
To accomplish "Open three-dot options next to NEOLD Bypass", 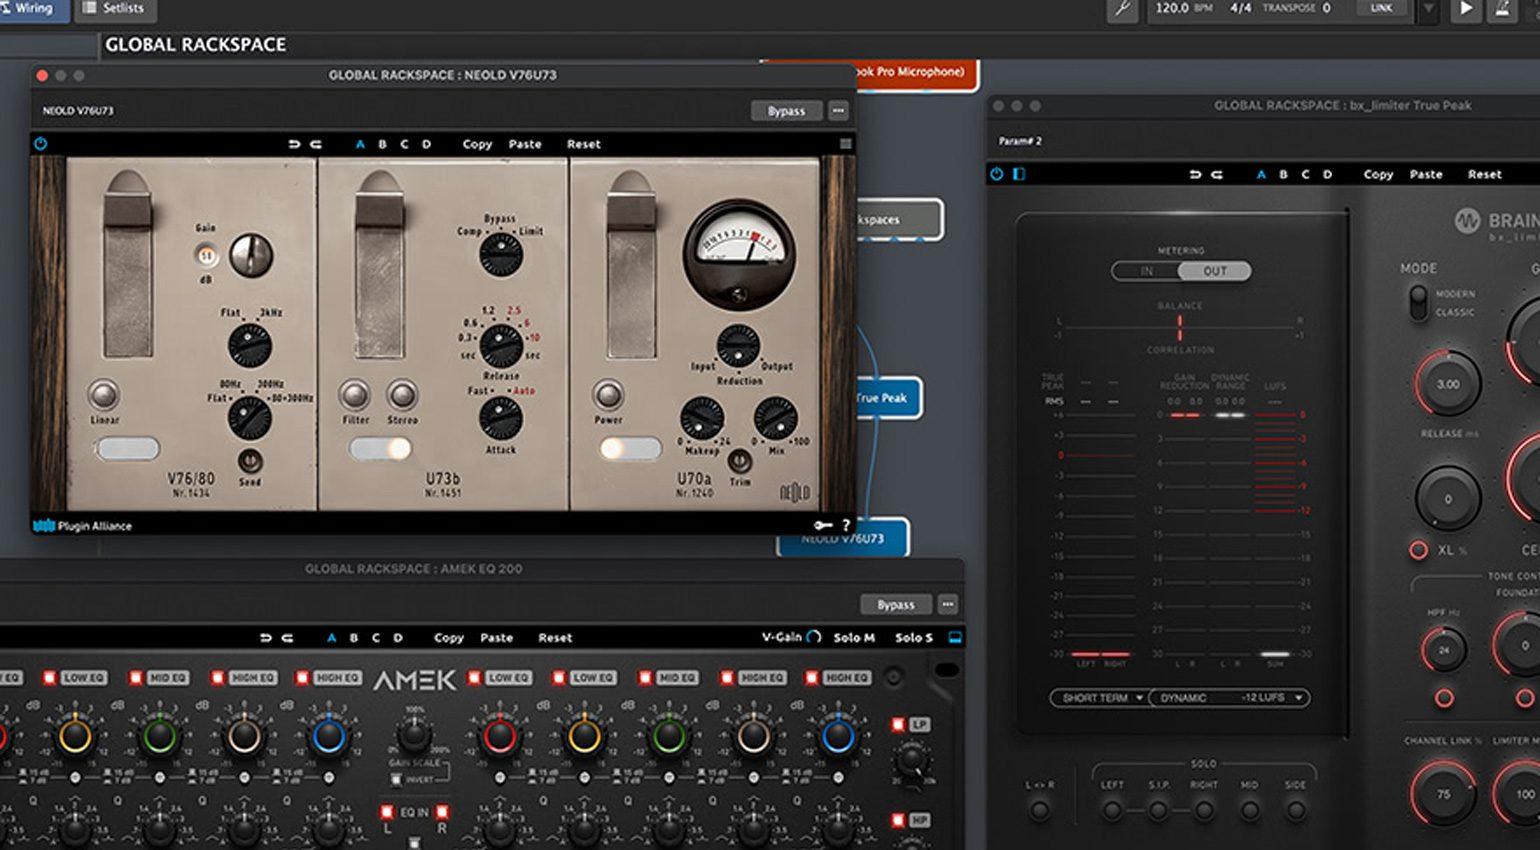I will [x=838, y=111].
